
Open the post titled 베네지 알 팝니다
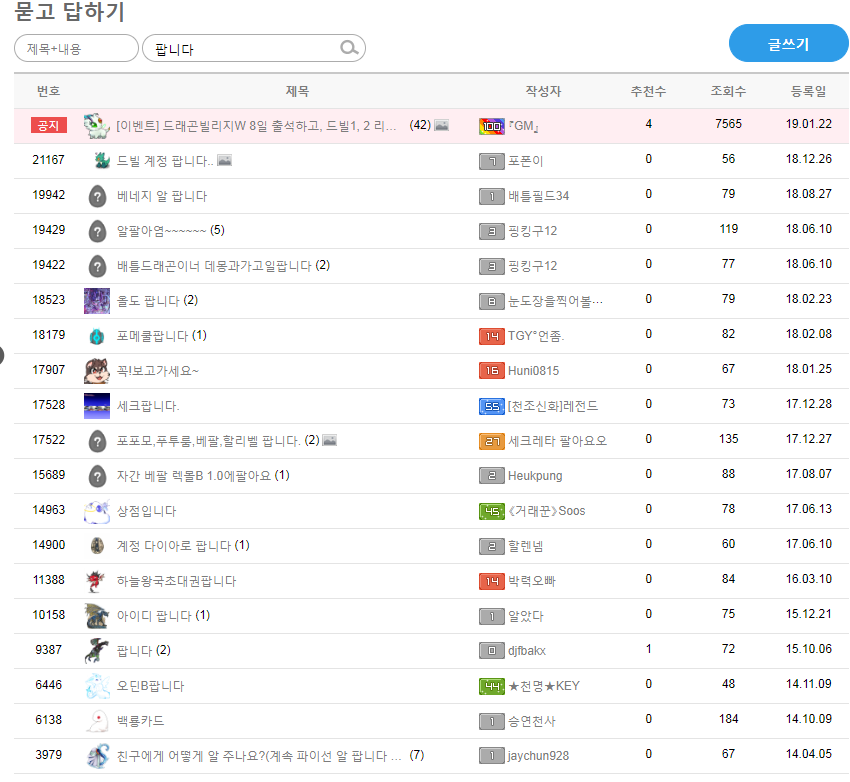[x=162, y=195]
